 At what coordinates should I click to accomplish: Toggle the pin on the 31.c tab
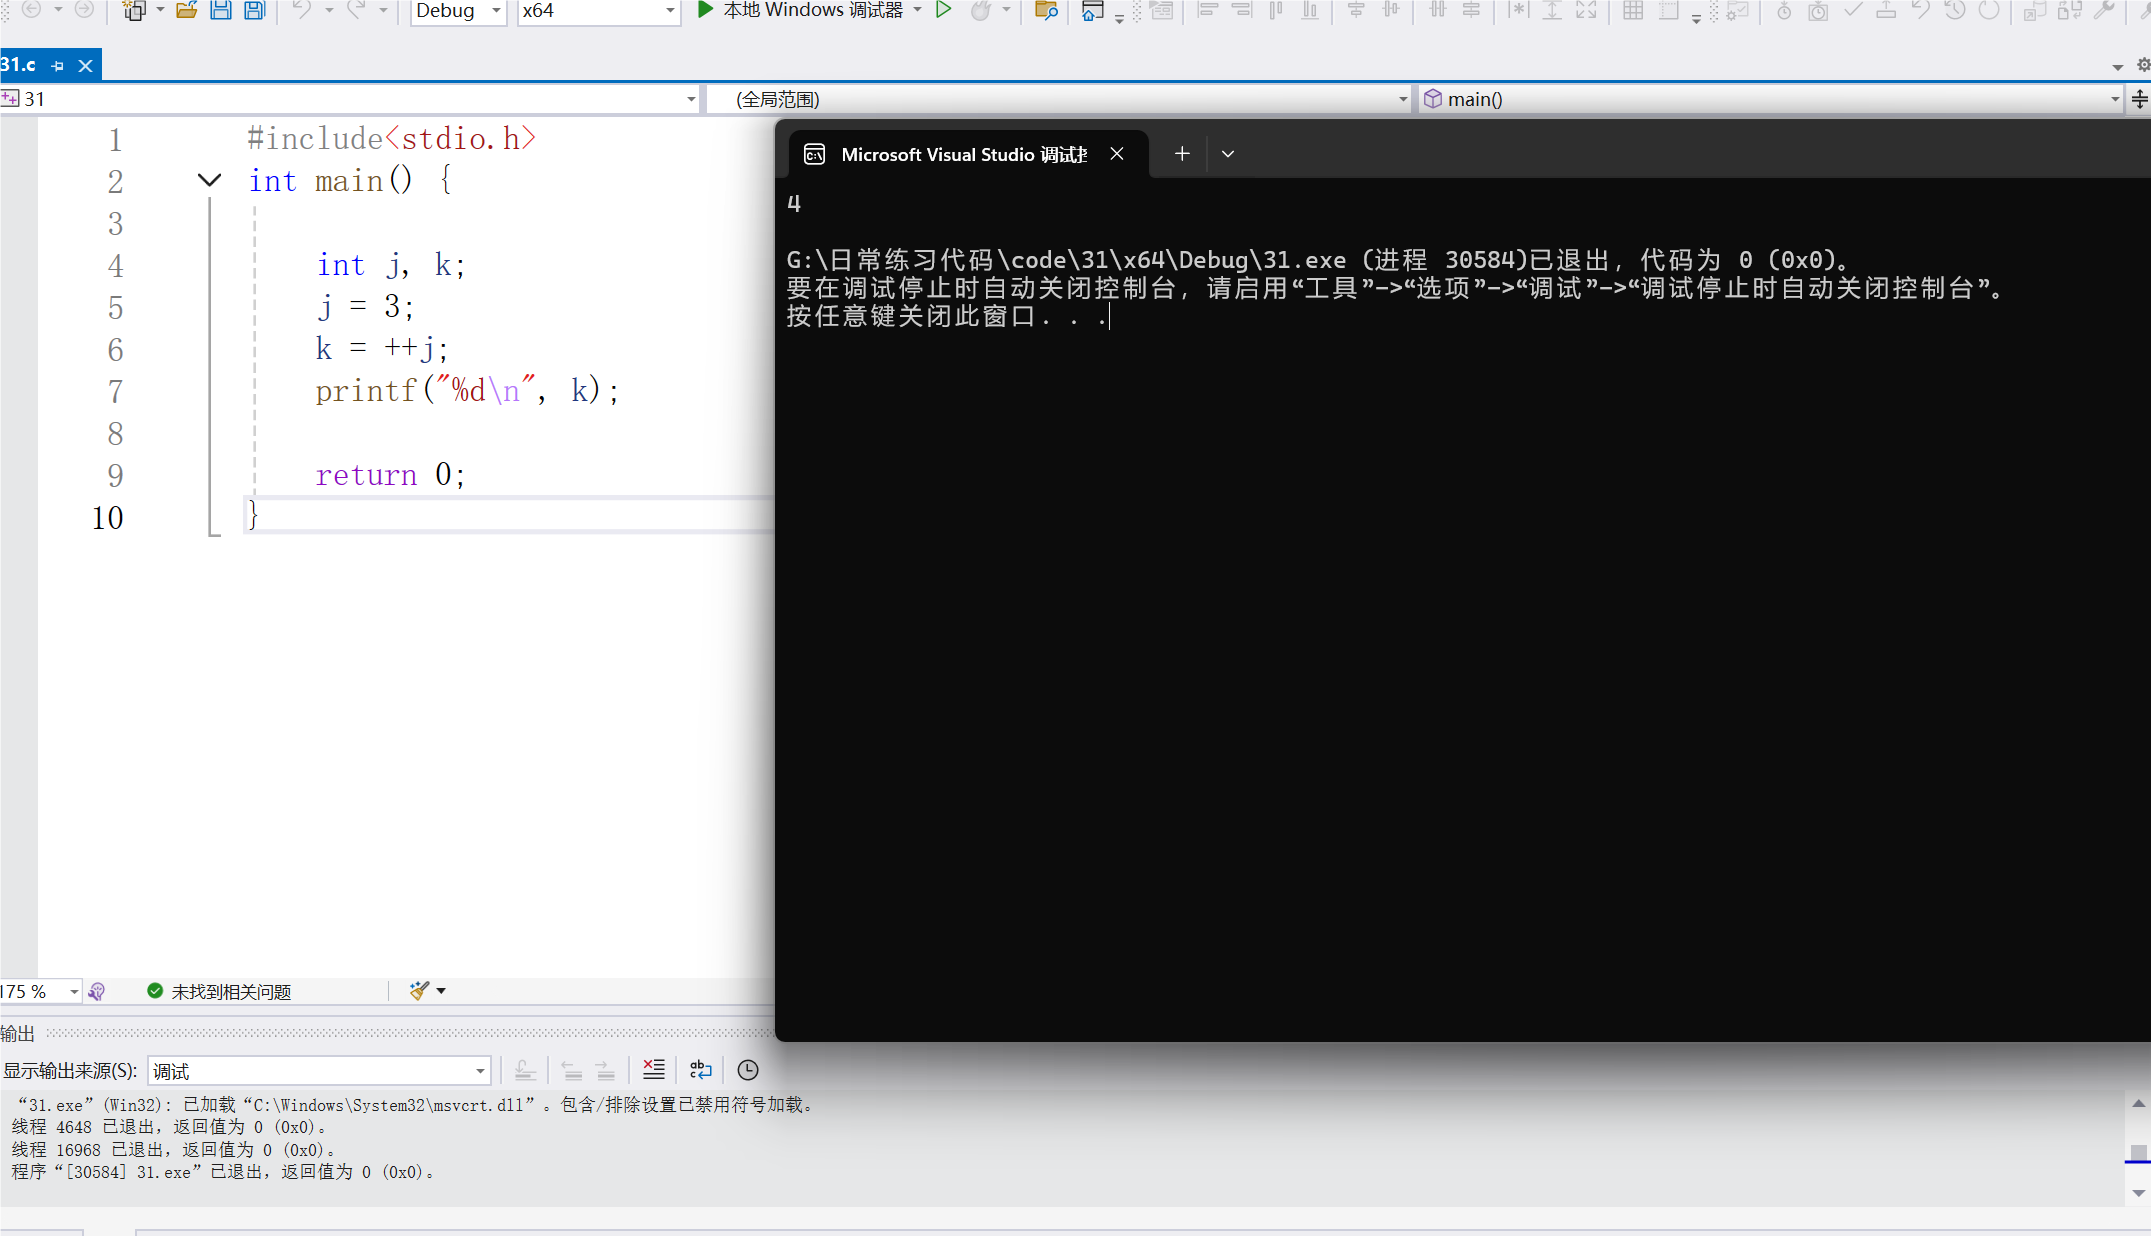(x=58, y=66)
